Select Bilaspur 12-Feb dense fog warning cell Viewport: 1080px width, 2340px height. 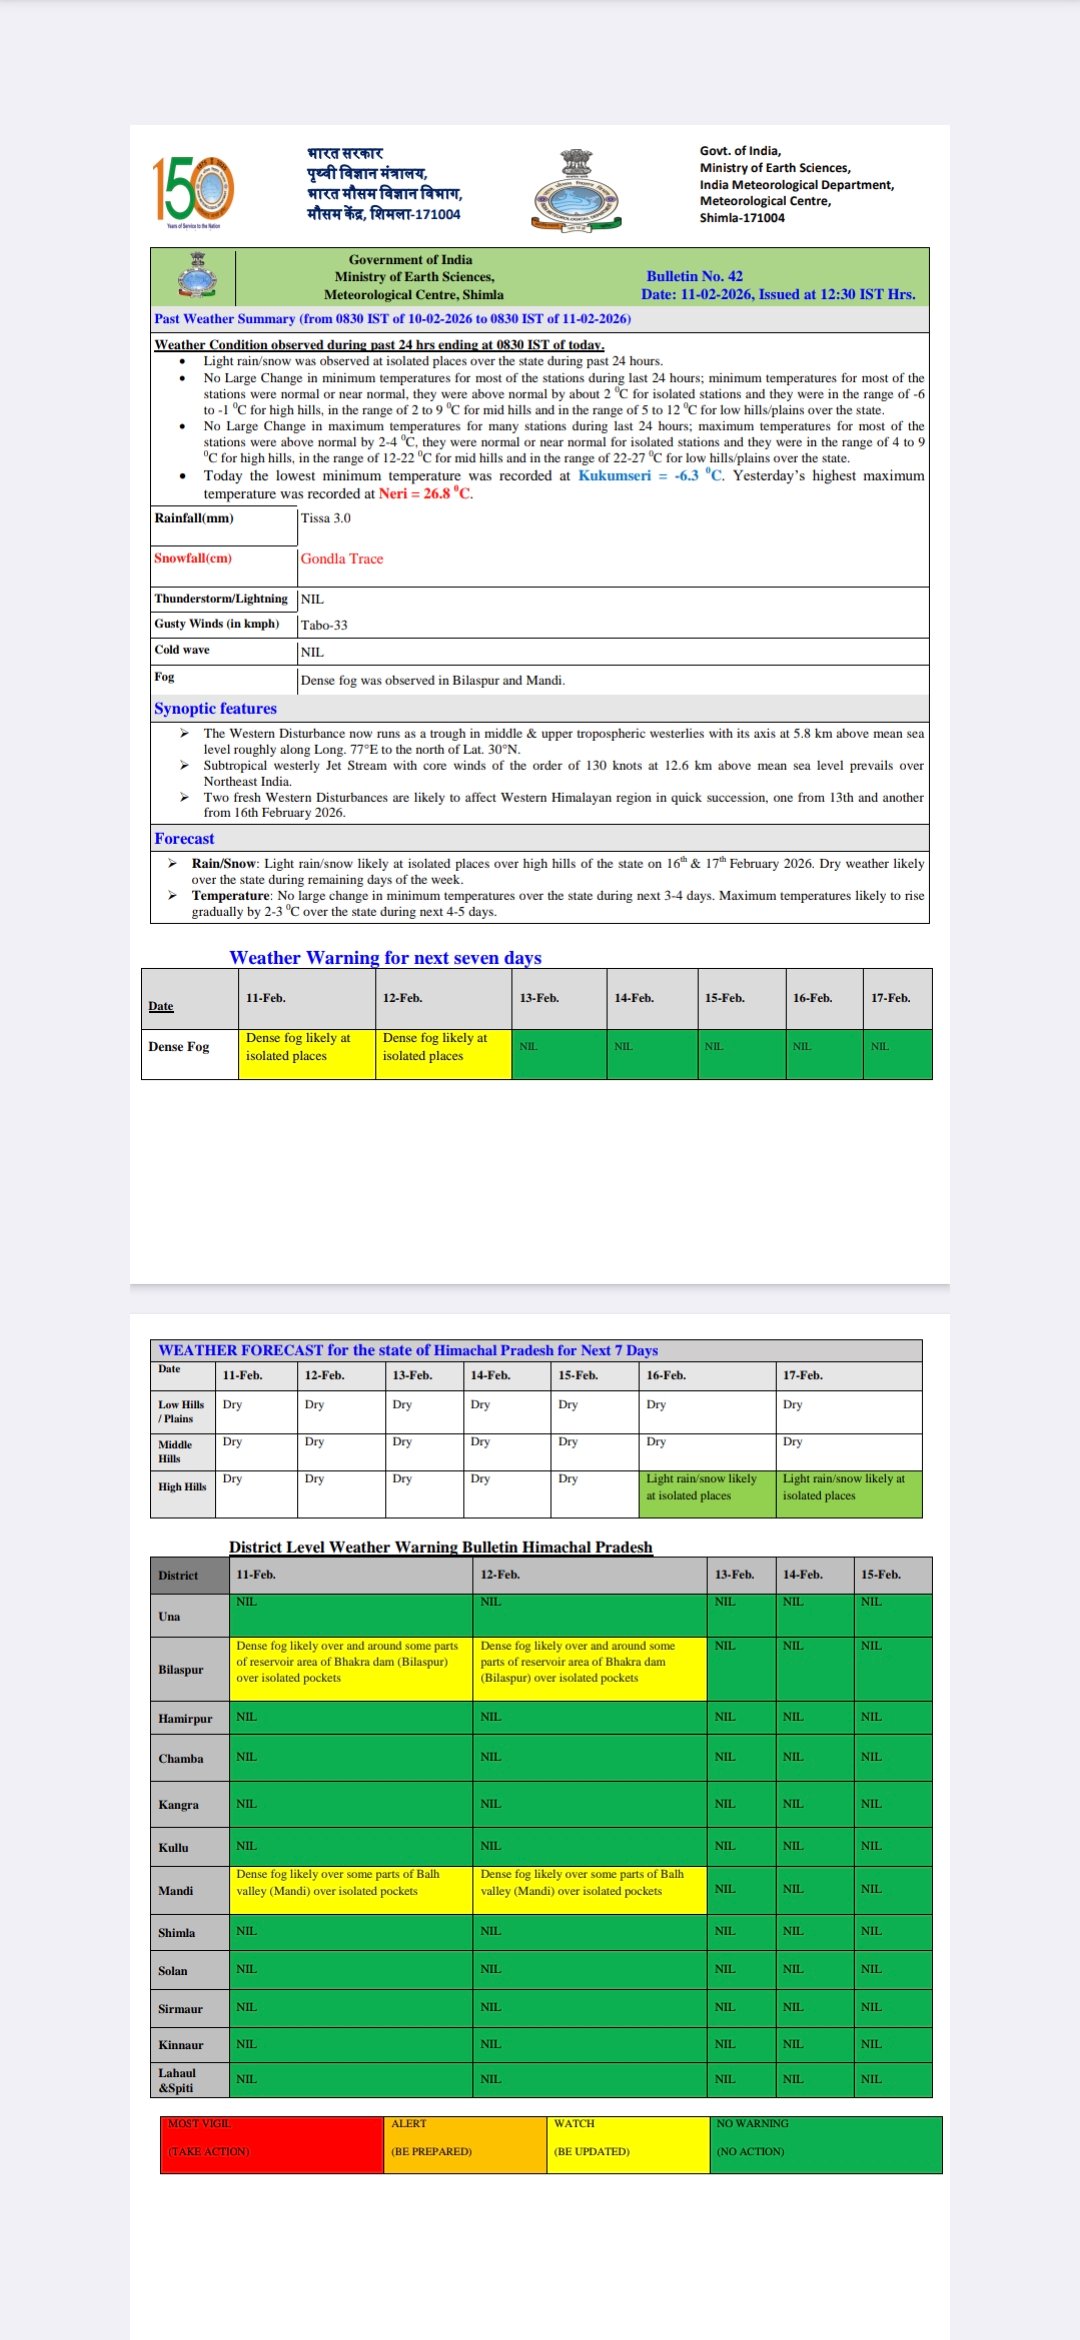pyautogui.click(x=589, y=1668)
